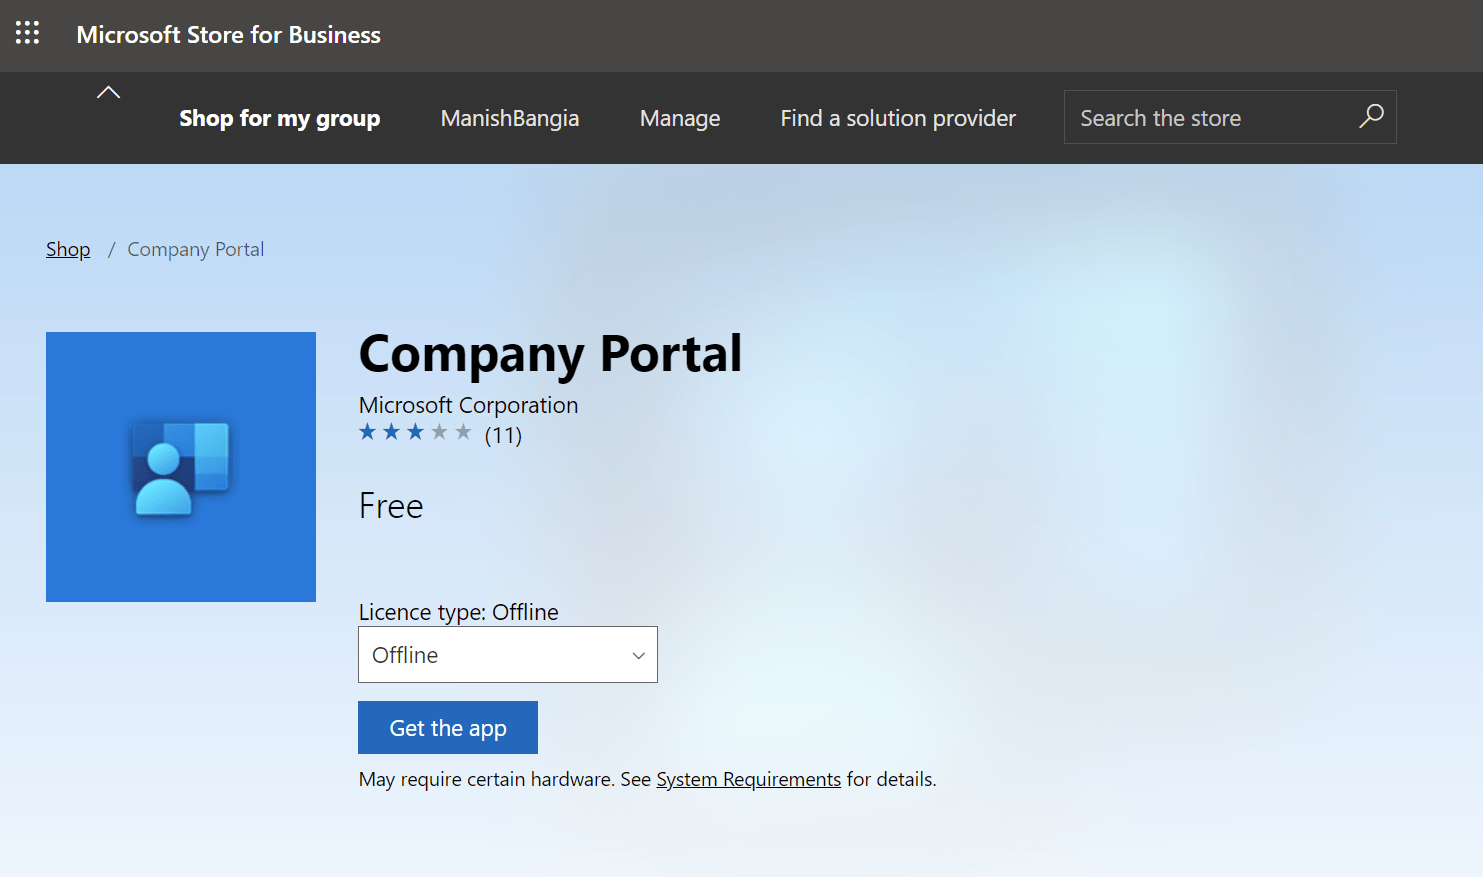Click the search magnifier icon
The image size is (1483, 877).
pyautogui.click(x=1370, y=117)
